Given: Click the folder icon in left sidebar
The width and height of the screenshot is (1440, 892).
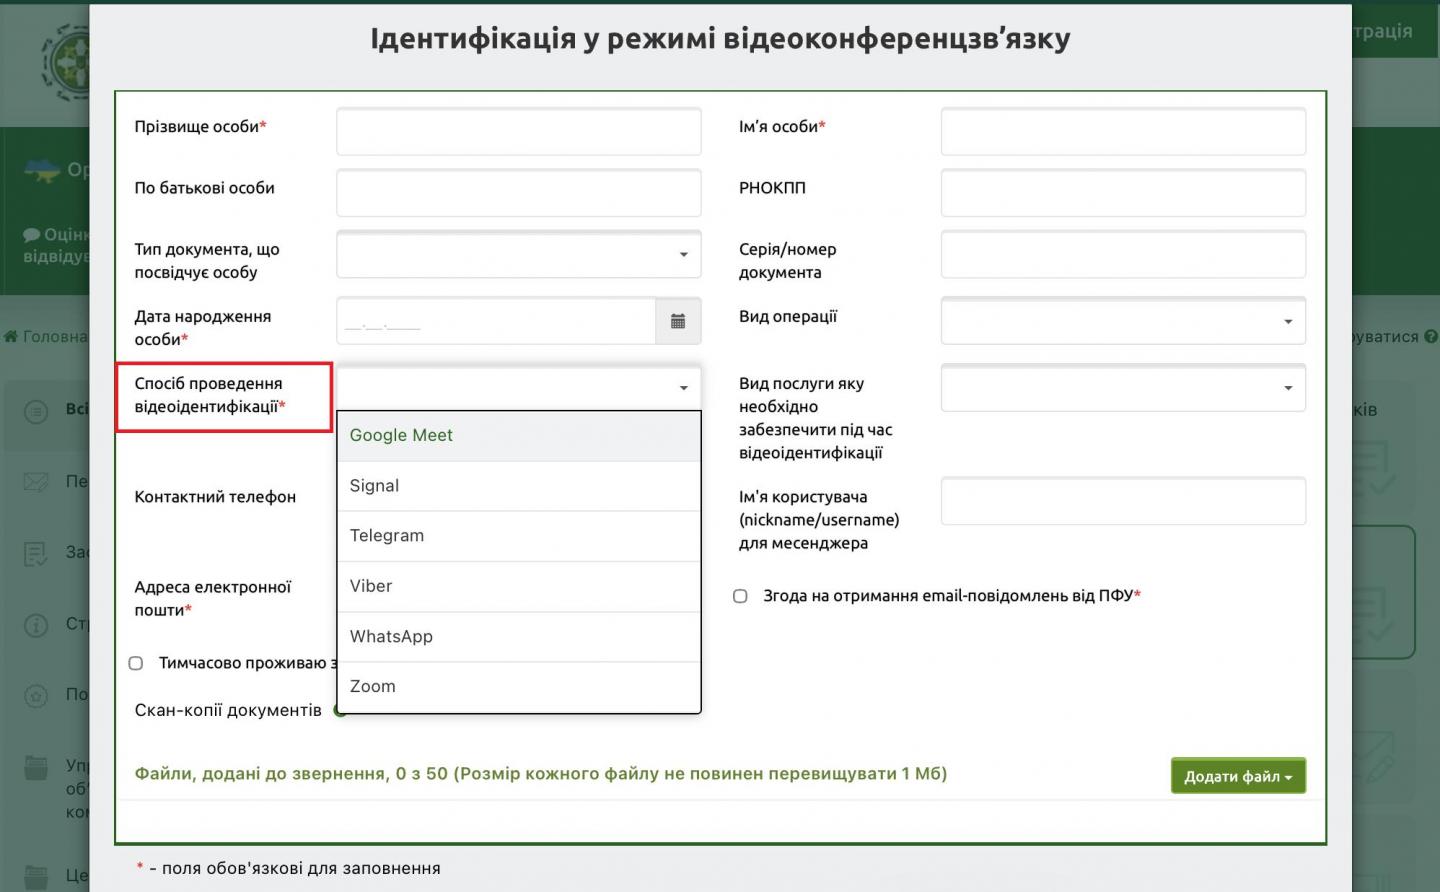Looking at the screenshot, I should (36, 768).
